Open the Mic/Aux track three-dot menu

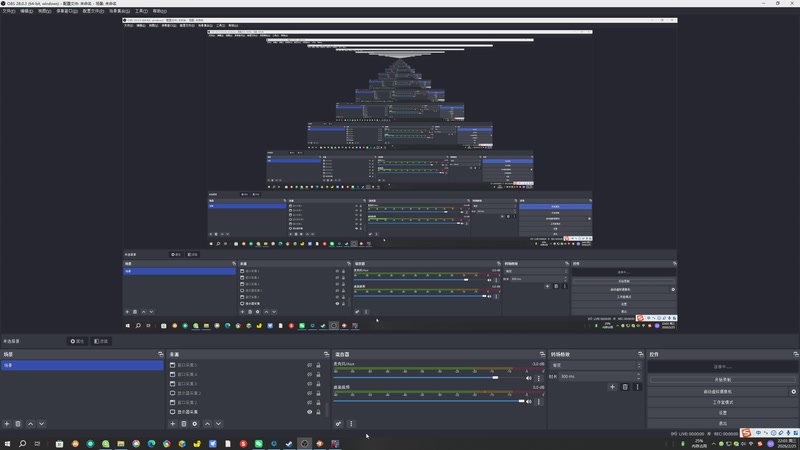(x=538, y=378)
